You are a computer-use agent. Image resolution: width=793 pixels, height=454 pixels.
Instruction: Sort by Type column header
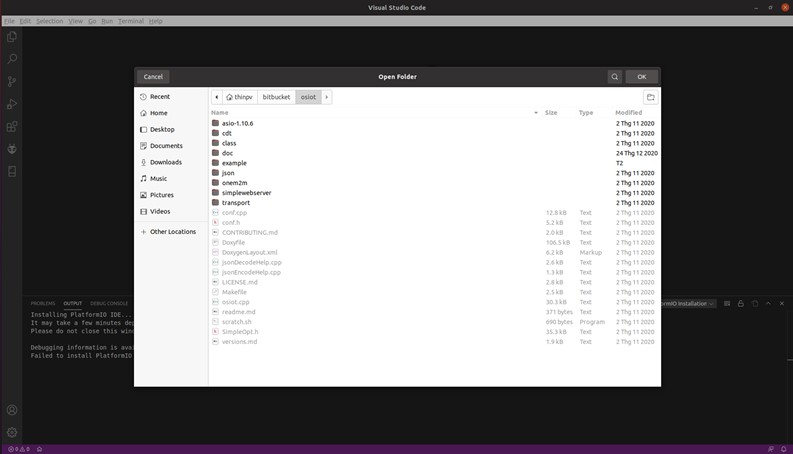(586, 113)
